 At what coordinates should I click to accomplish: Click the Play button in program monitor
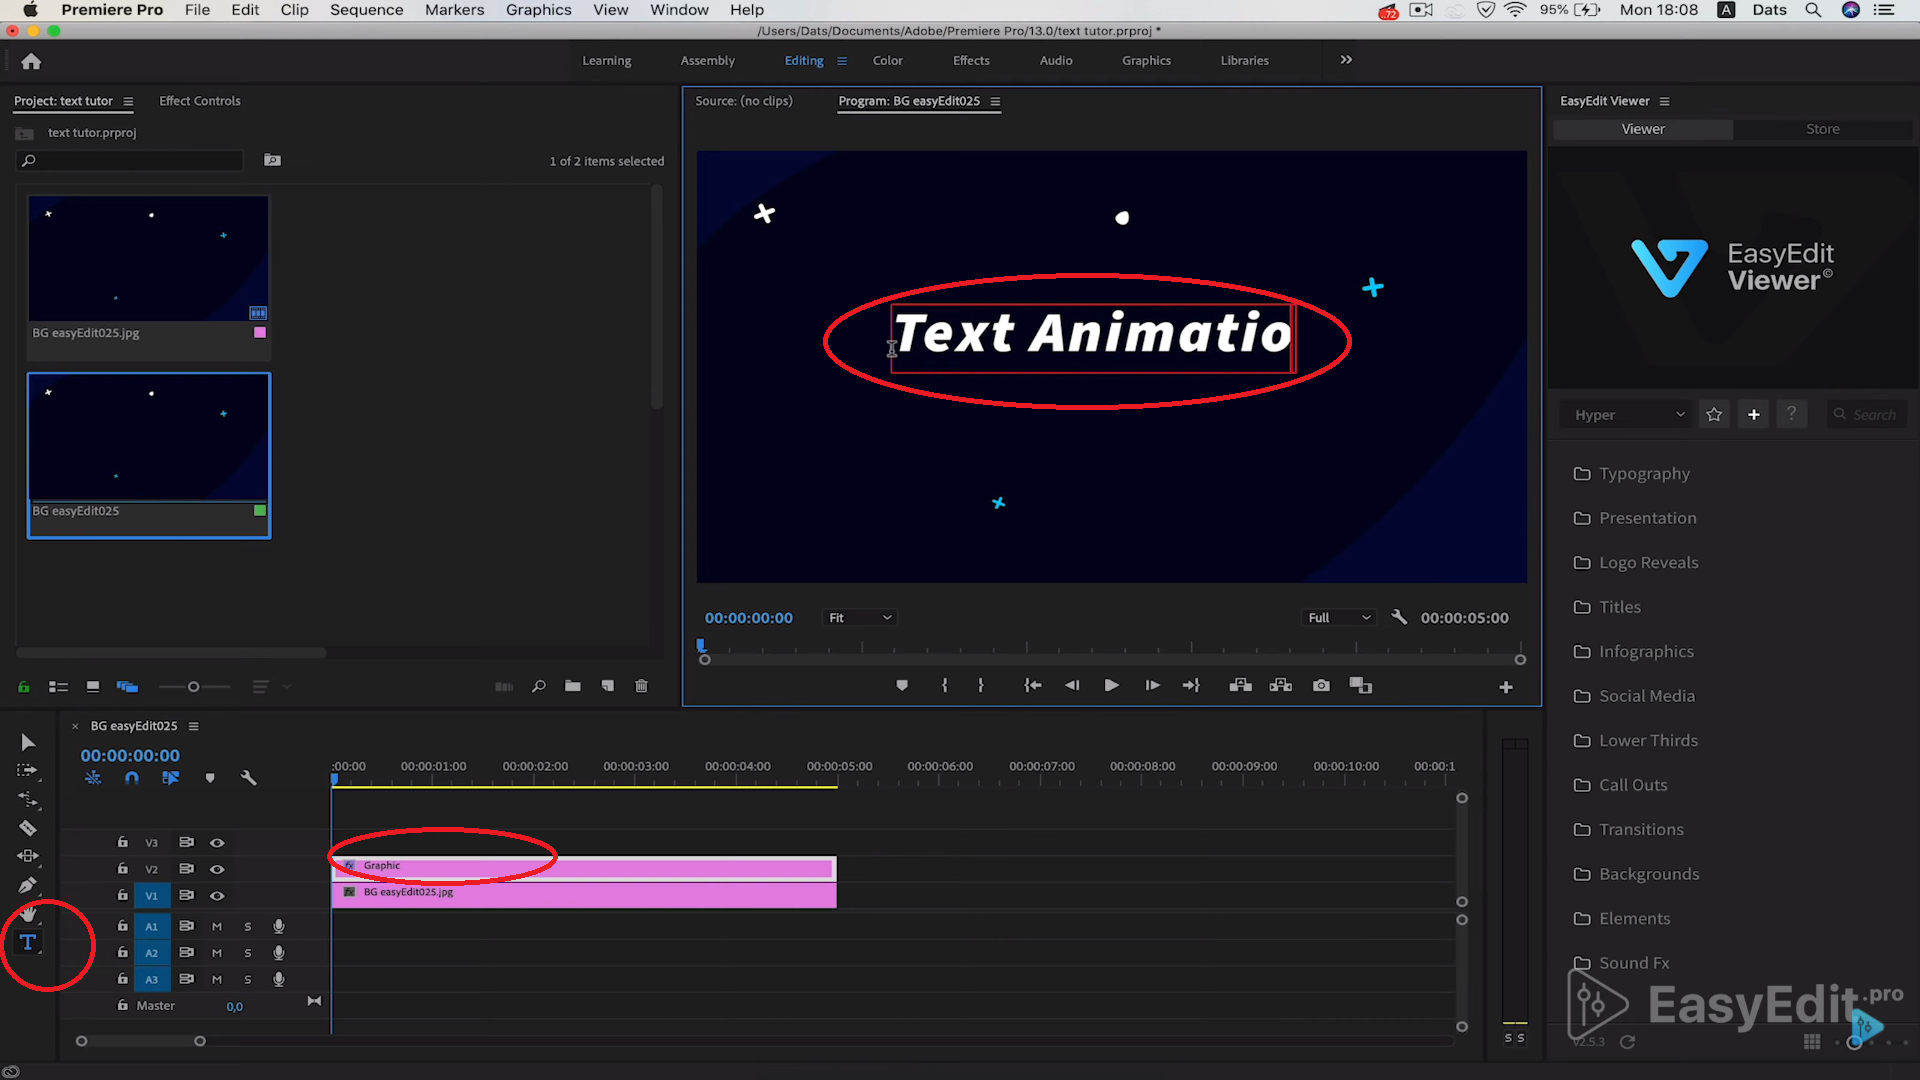click(x=1110, y=684)
